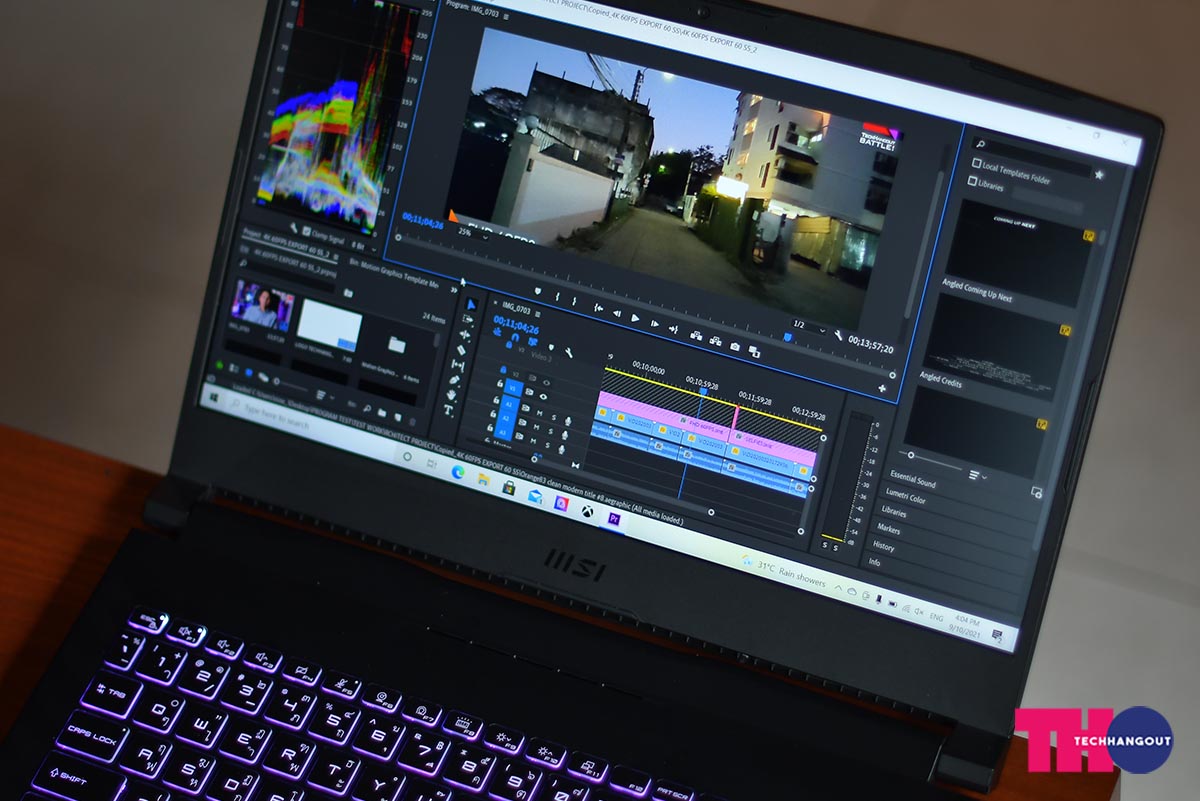The height and width of the screenshot is (801, 1200).
Task: Switch to the Essential Sound panel
Action: (x=913, y=481)
